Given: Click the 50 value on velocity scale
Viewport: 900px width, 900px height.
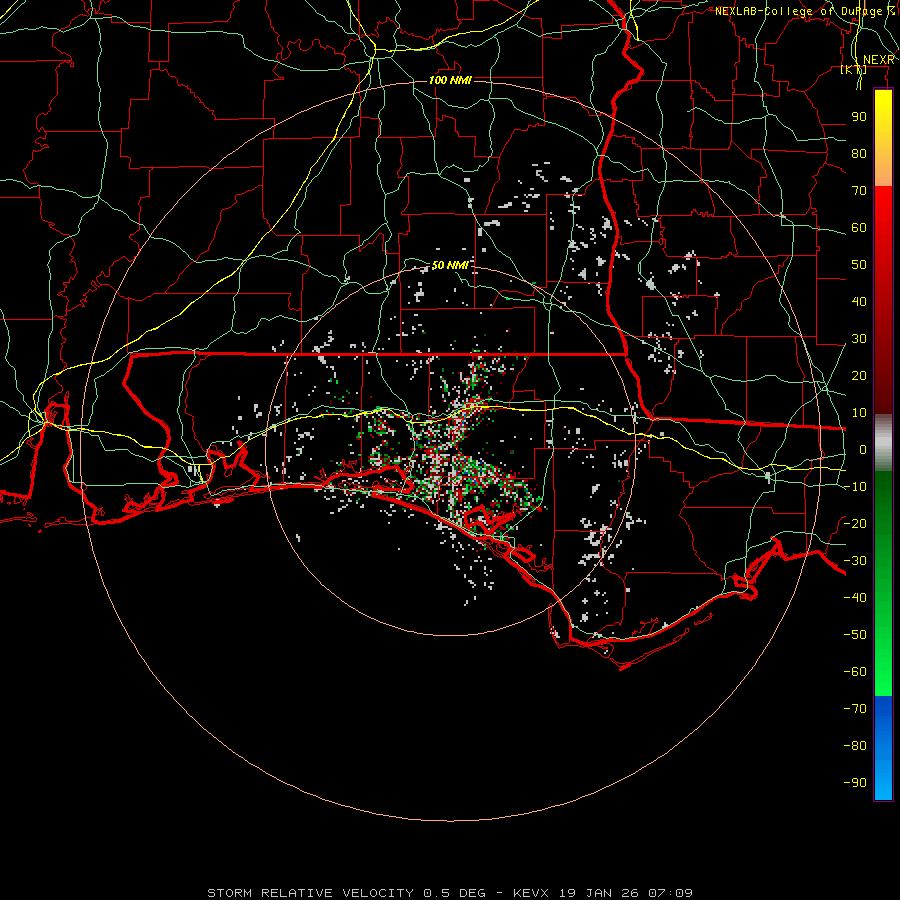Looking at the screenshot, I should pos(859,265).
